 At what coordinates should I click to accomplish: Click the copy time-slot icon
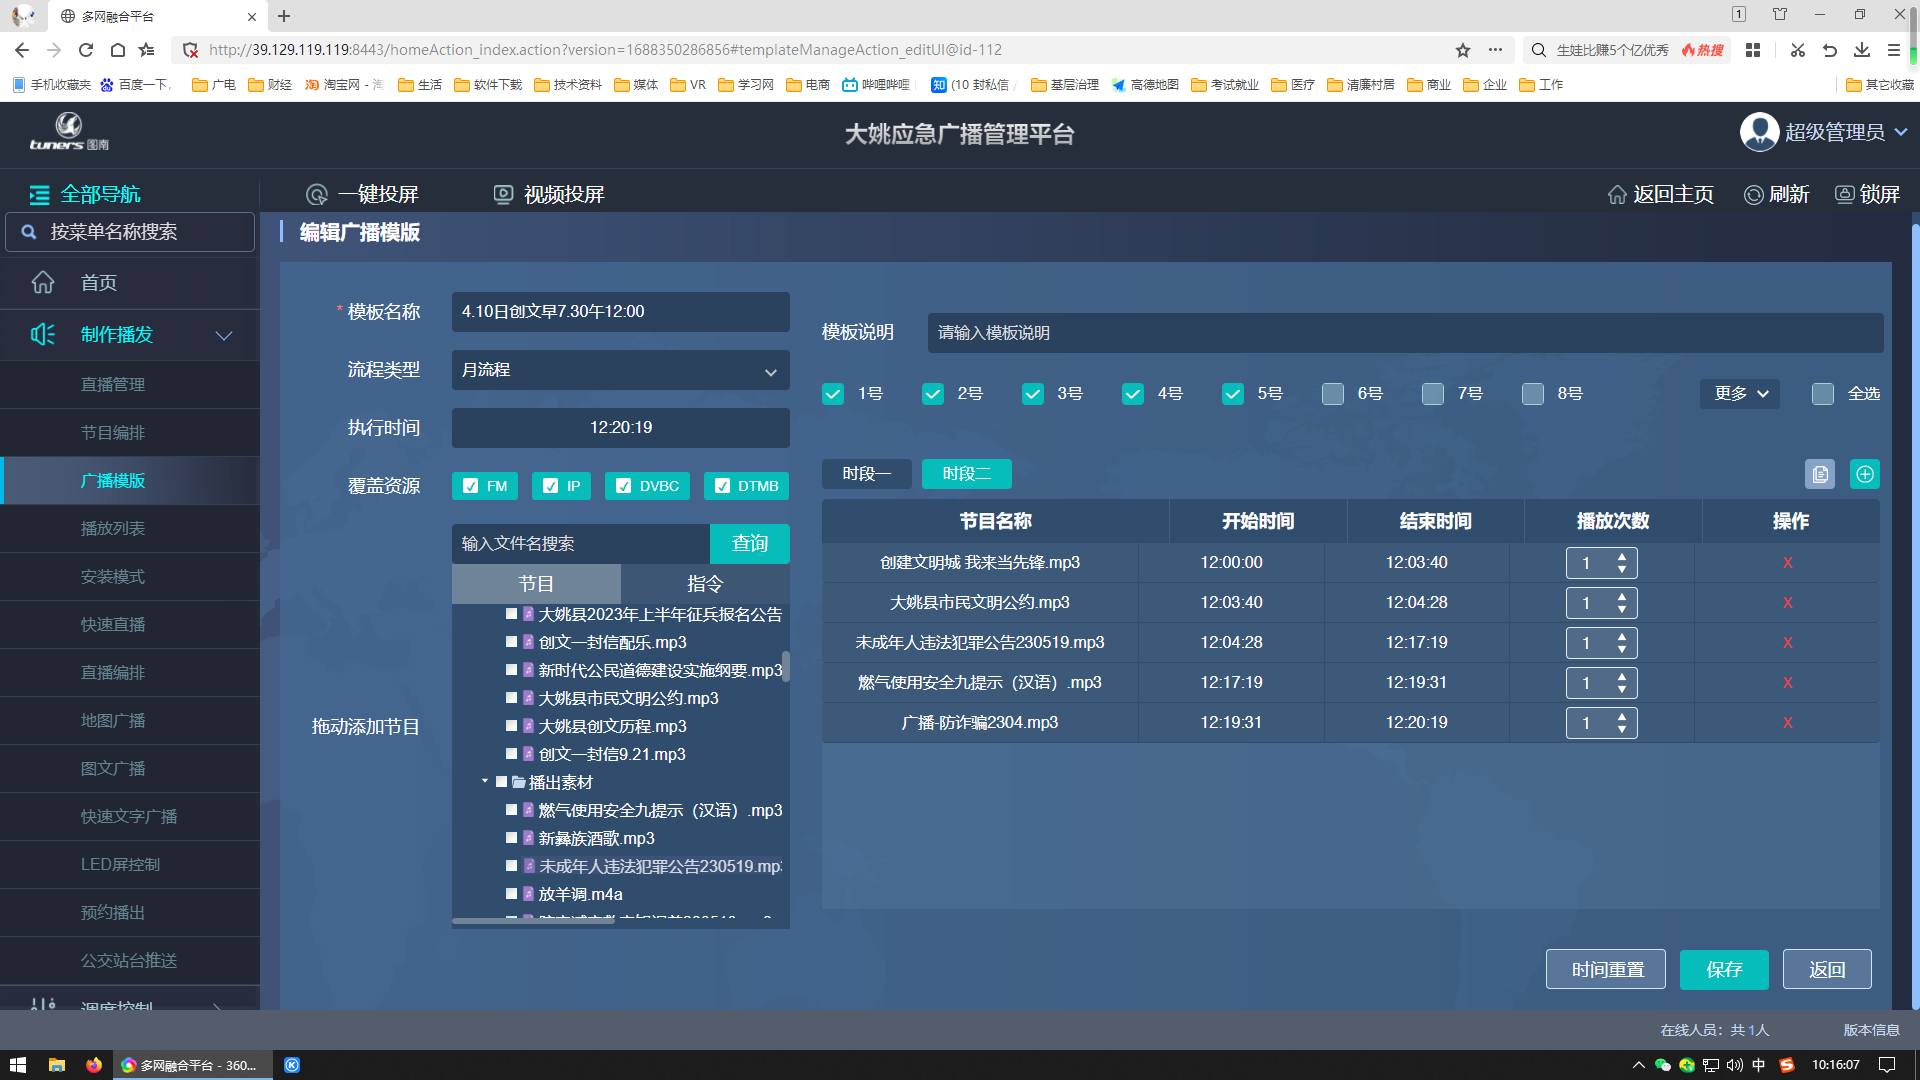coord(1819,474)
